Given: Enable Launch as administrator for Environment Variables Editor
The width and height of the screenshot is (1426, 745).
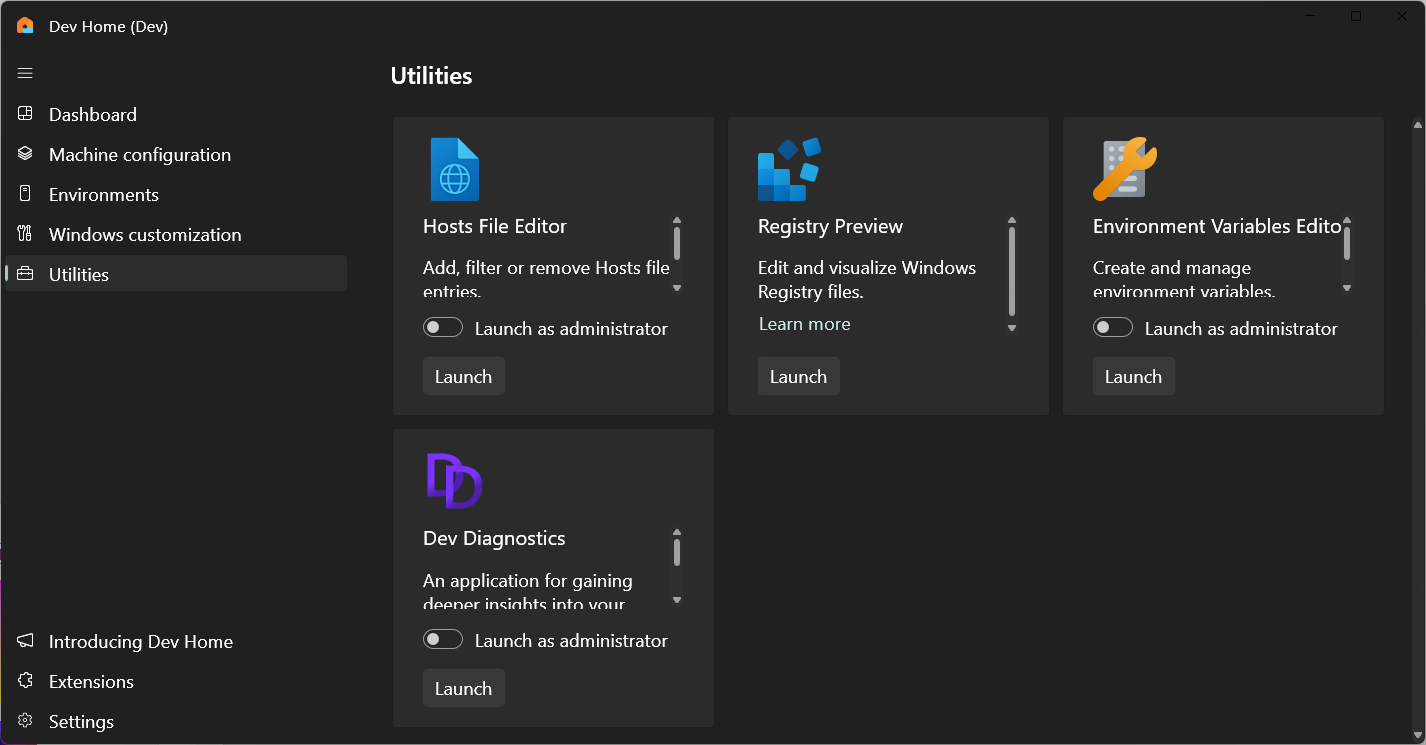Looking at the screenshot, I should (x=1113, y=328).
